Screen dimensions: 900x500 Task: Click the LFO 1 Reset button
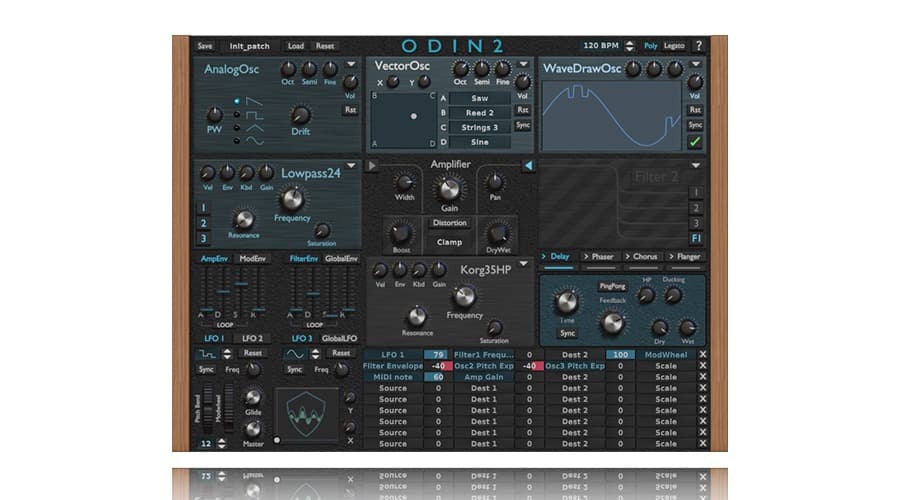point(253,354)
